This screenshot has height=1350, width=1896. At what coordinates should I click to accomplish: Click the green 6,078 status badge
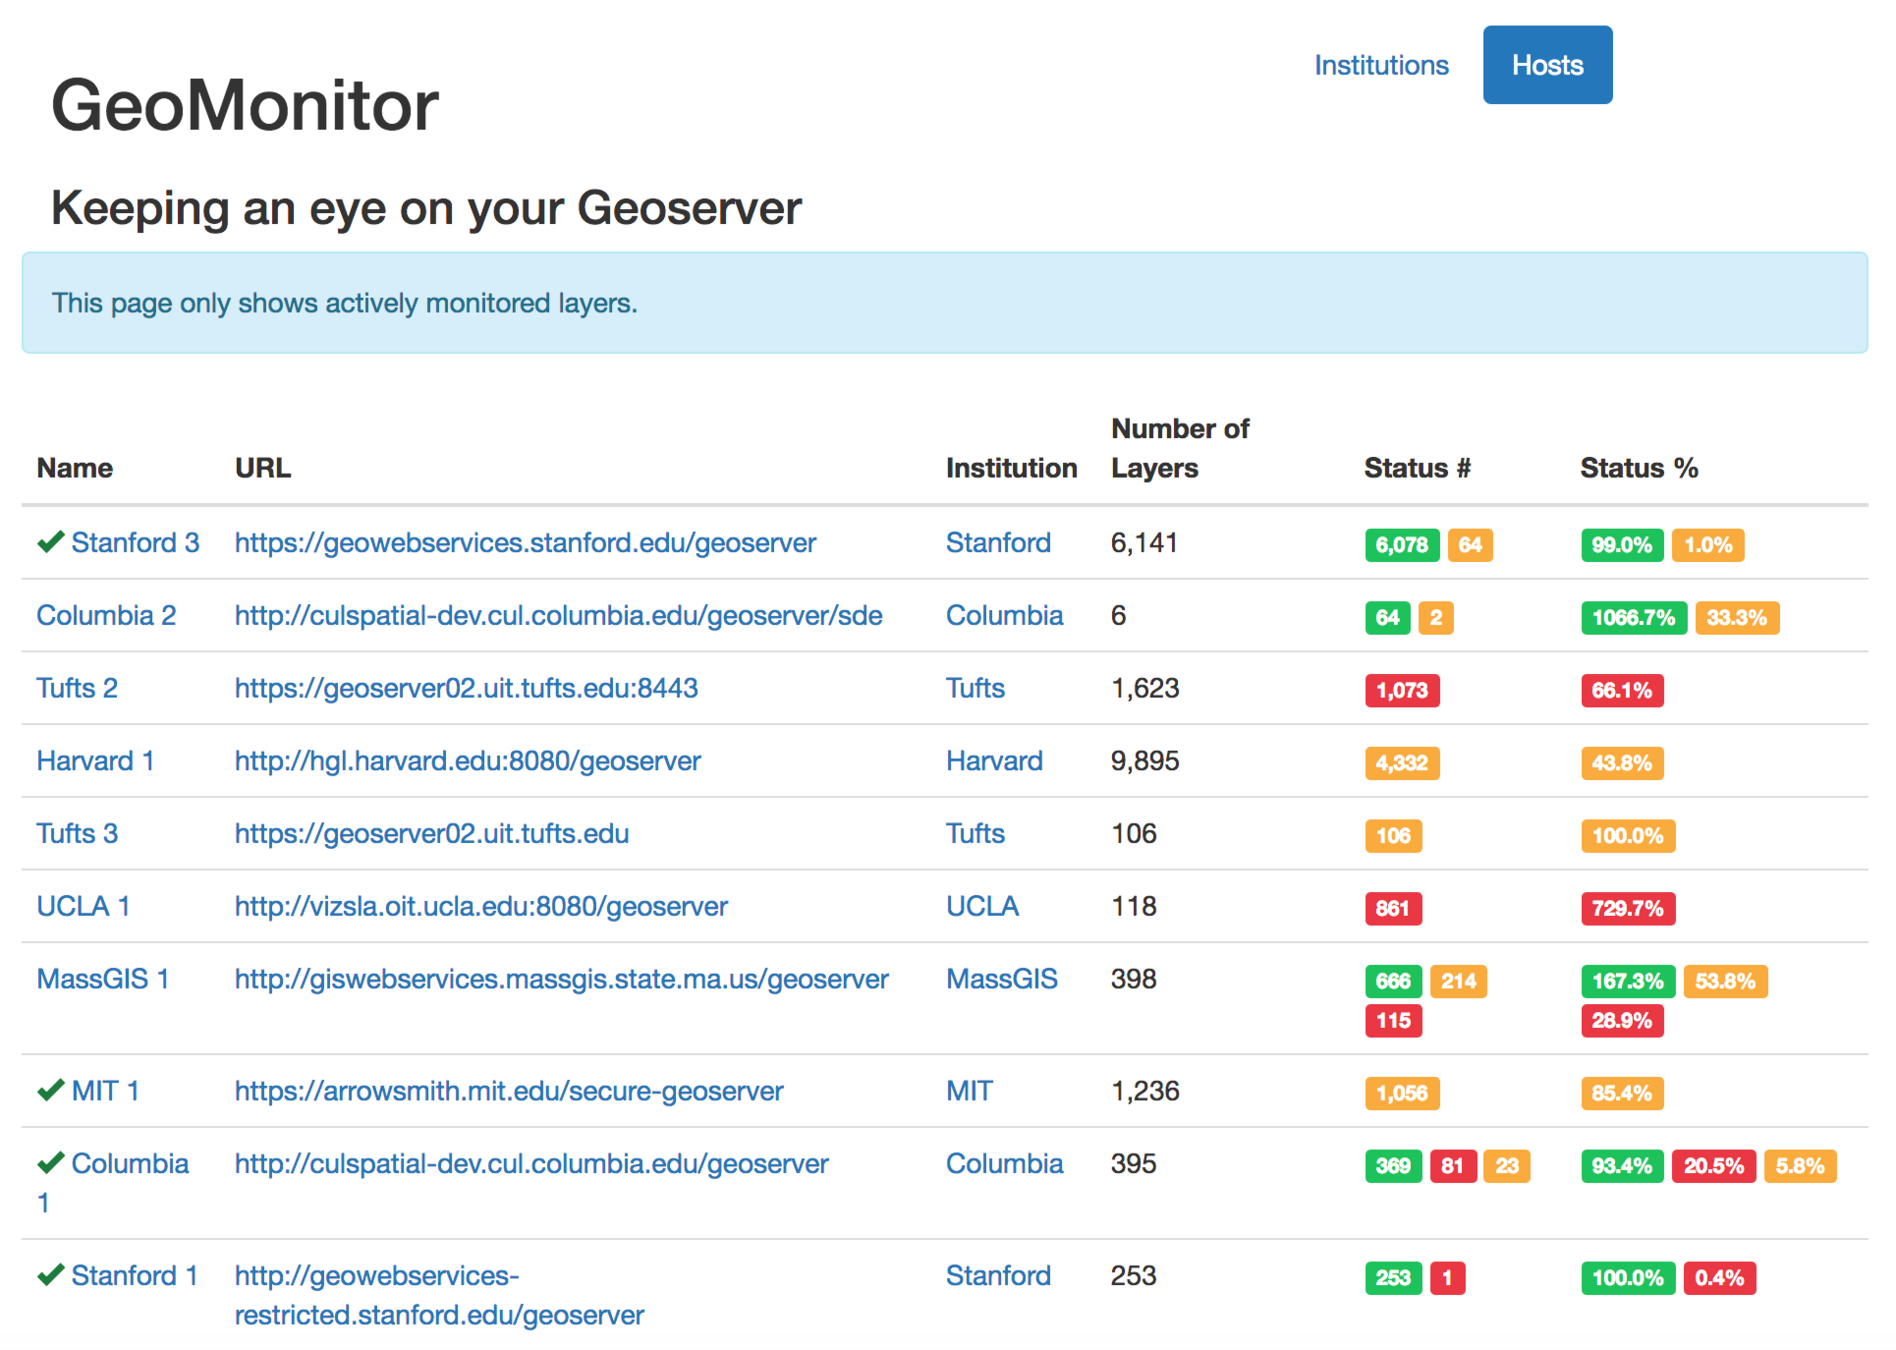(1401, 545)
